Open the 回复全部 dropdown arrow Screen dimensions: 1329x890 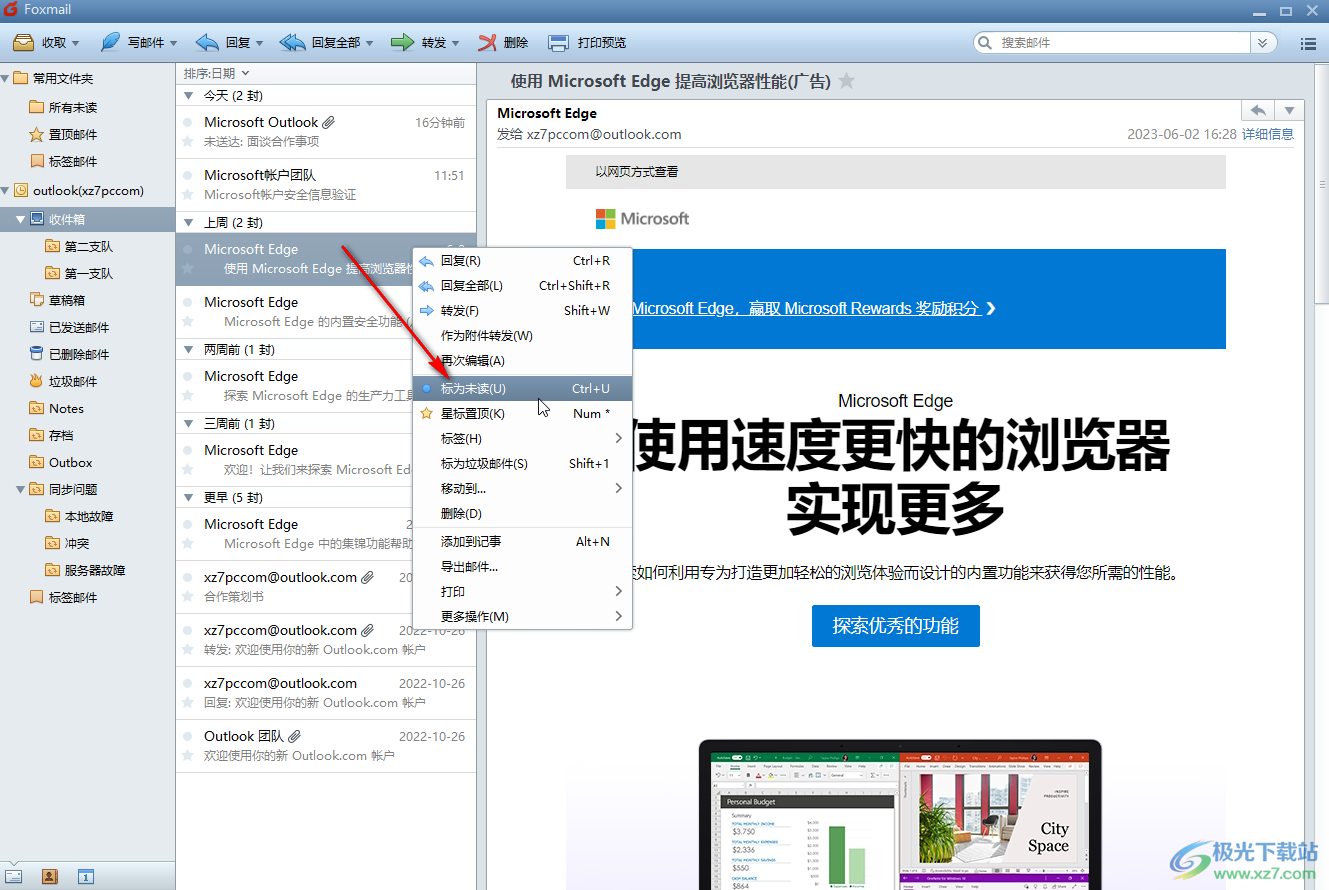pyautogui.click(x=369, y=43)
